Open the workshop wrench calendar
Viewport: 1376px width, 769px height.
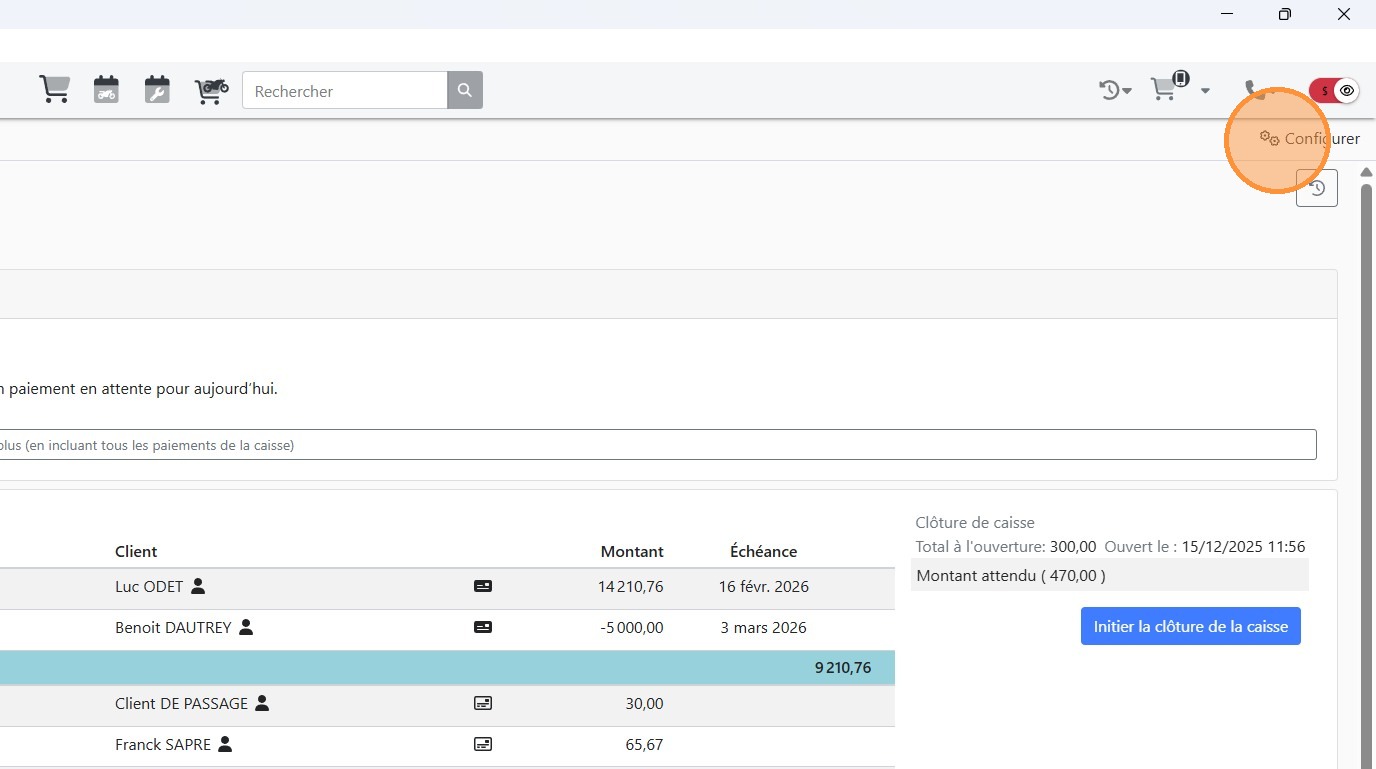coord(157,90)
